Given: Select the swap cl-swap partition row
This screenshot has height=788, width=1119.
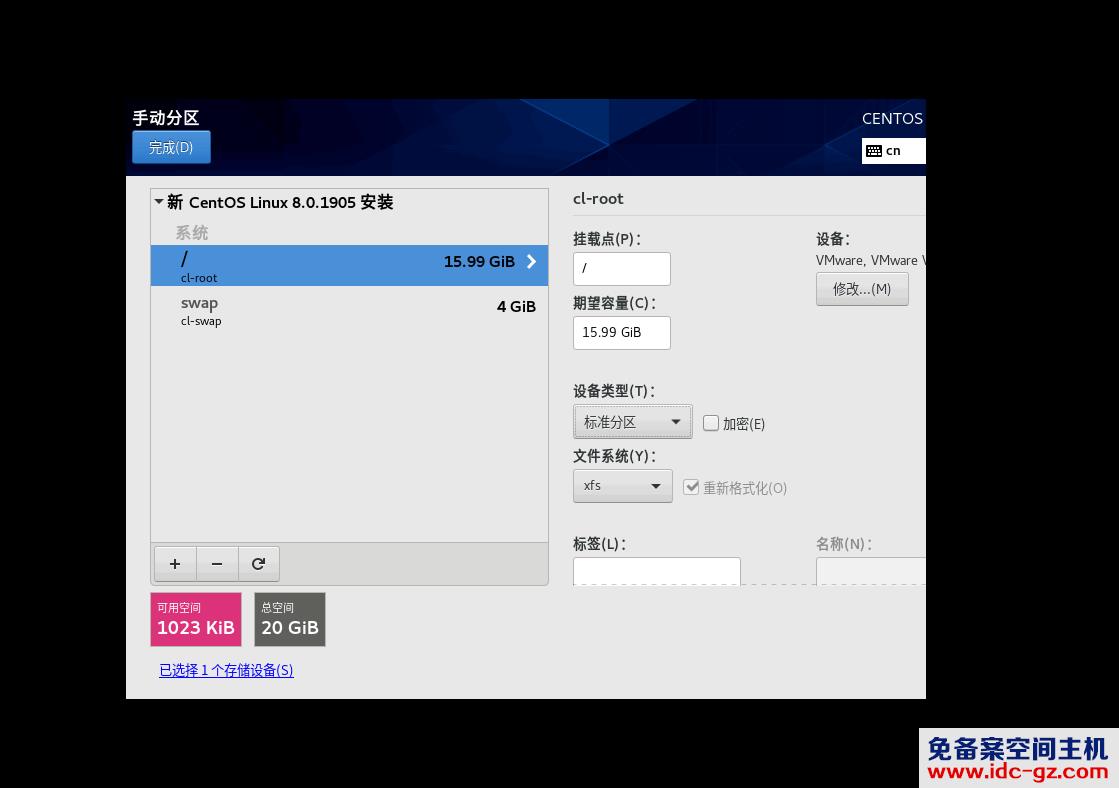Looking at the screenshot, I should 349,310.
